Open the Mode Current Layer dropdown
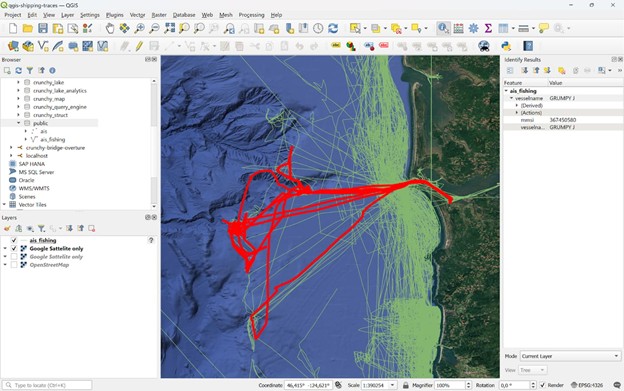Image resolution: width=624 pixels, height=391 pixels. 570,356
